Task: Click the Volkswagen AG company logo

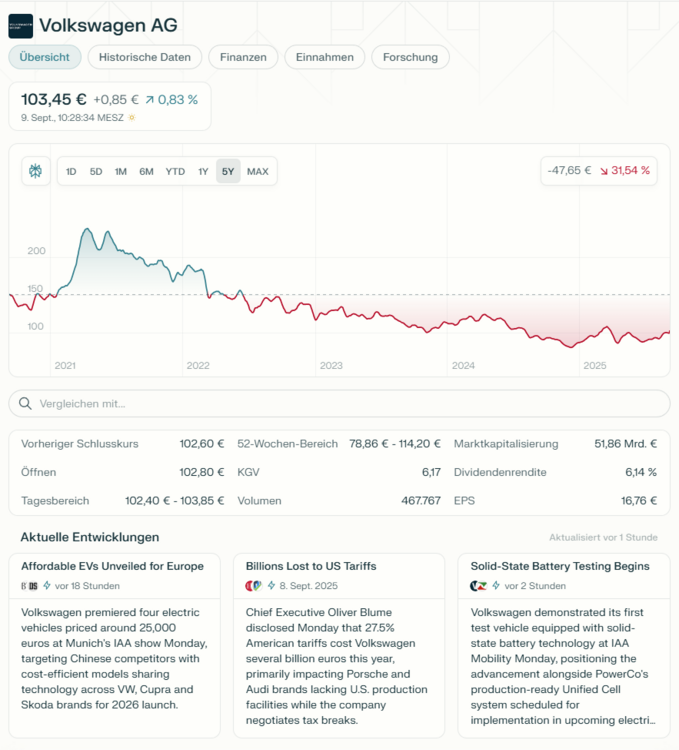Action: click(20, 25)
